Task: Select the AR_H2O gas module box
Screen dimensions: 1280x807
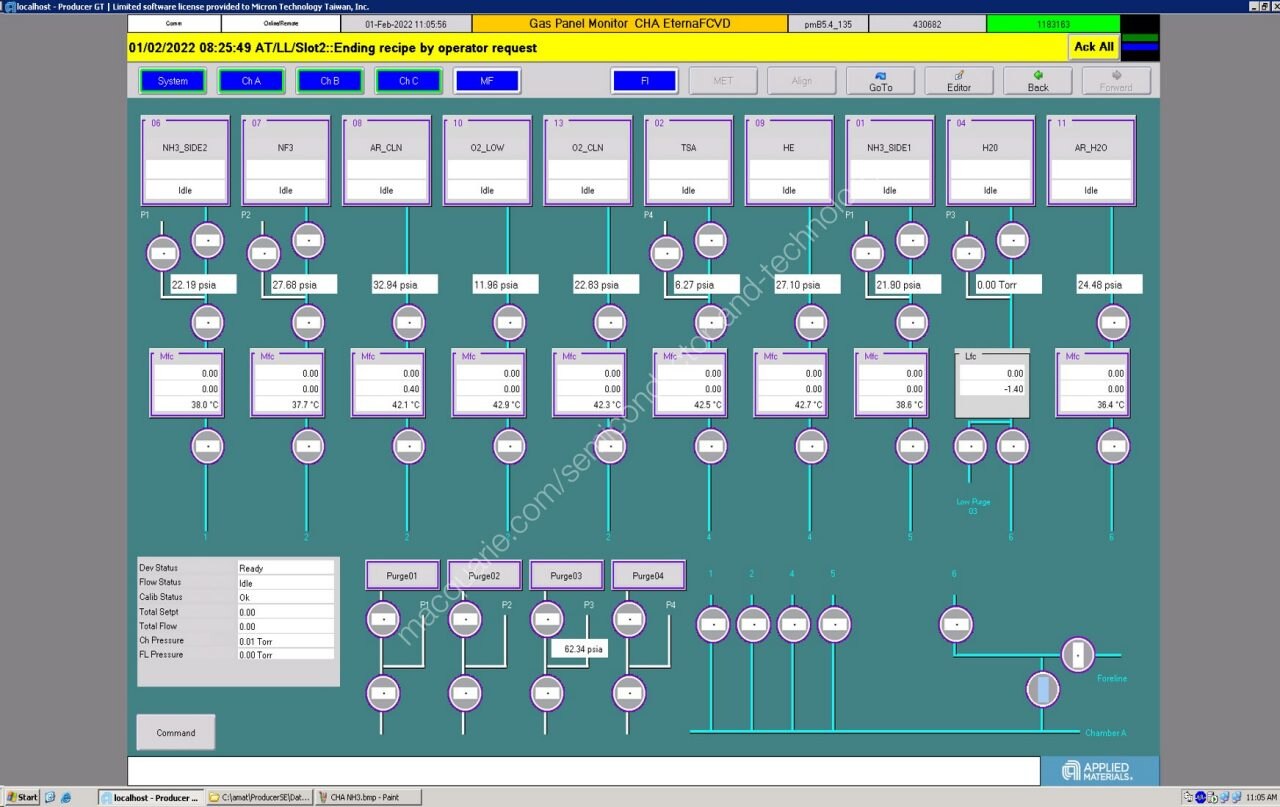Action: click(x=1091, y=160)
